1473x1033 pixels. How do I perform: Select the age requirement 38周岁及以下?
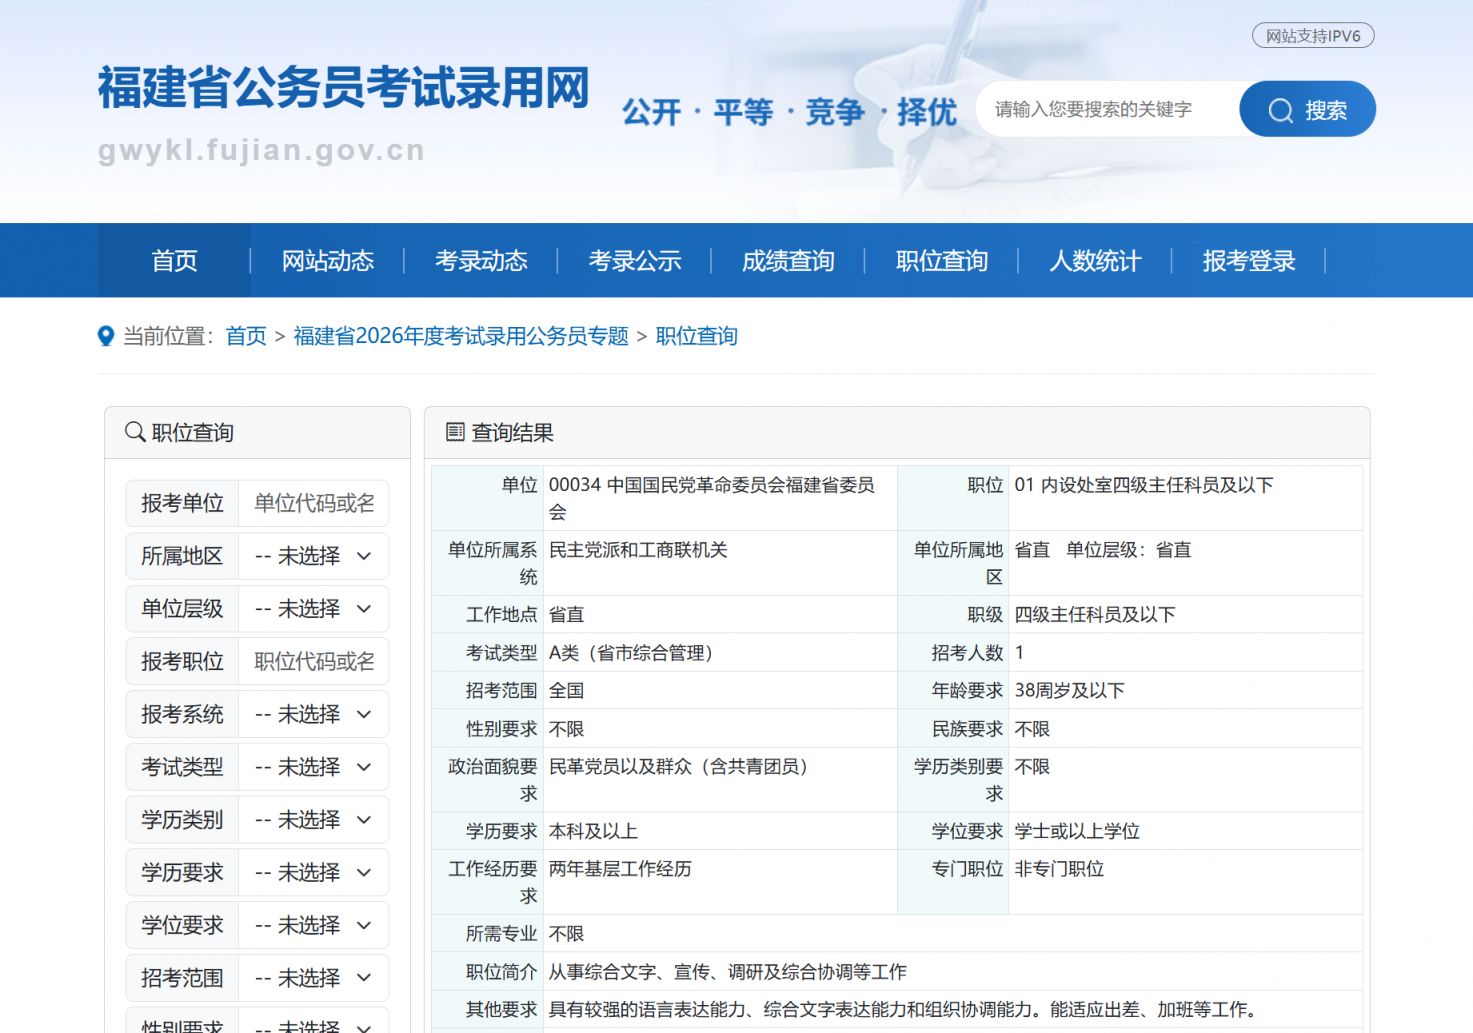[1070, 691]
